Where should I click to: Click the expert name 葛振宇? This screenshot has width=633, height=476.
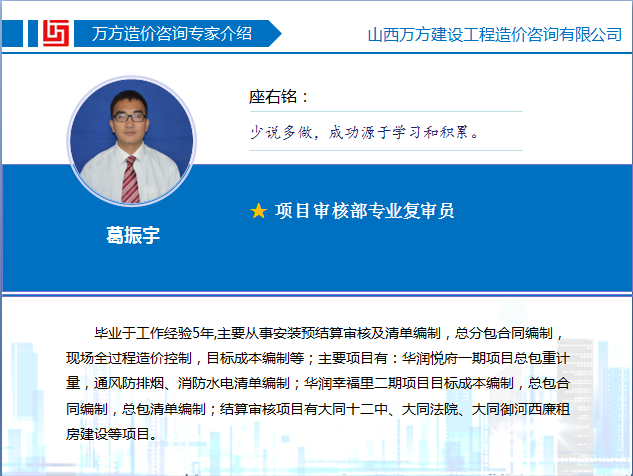(x=133, y=236)
